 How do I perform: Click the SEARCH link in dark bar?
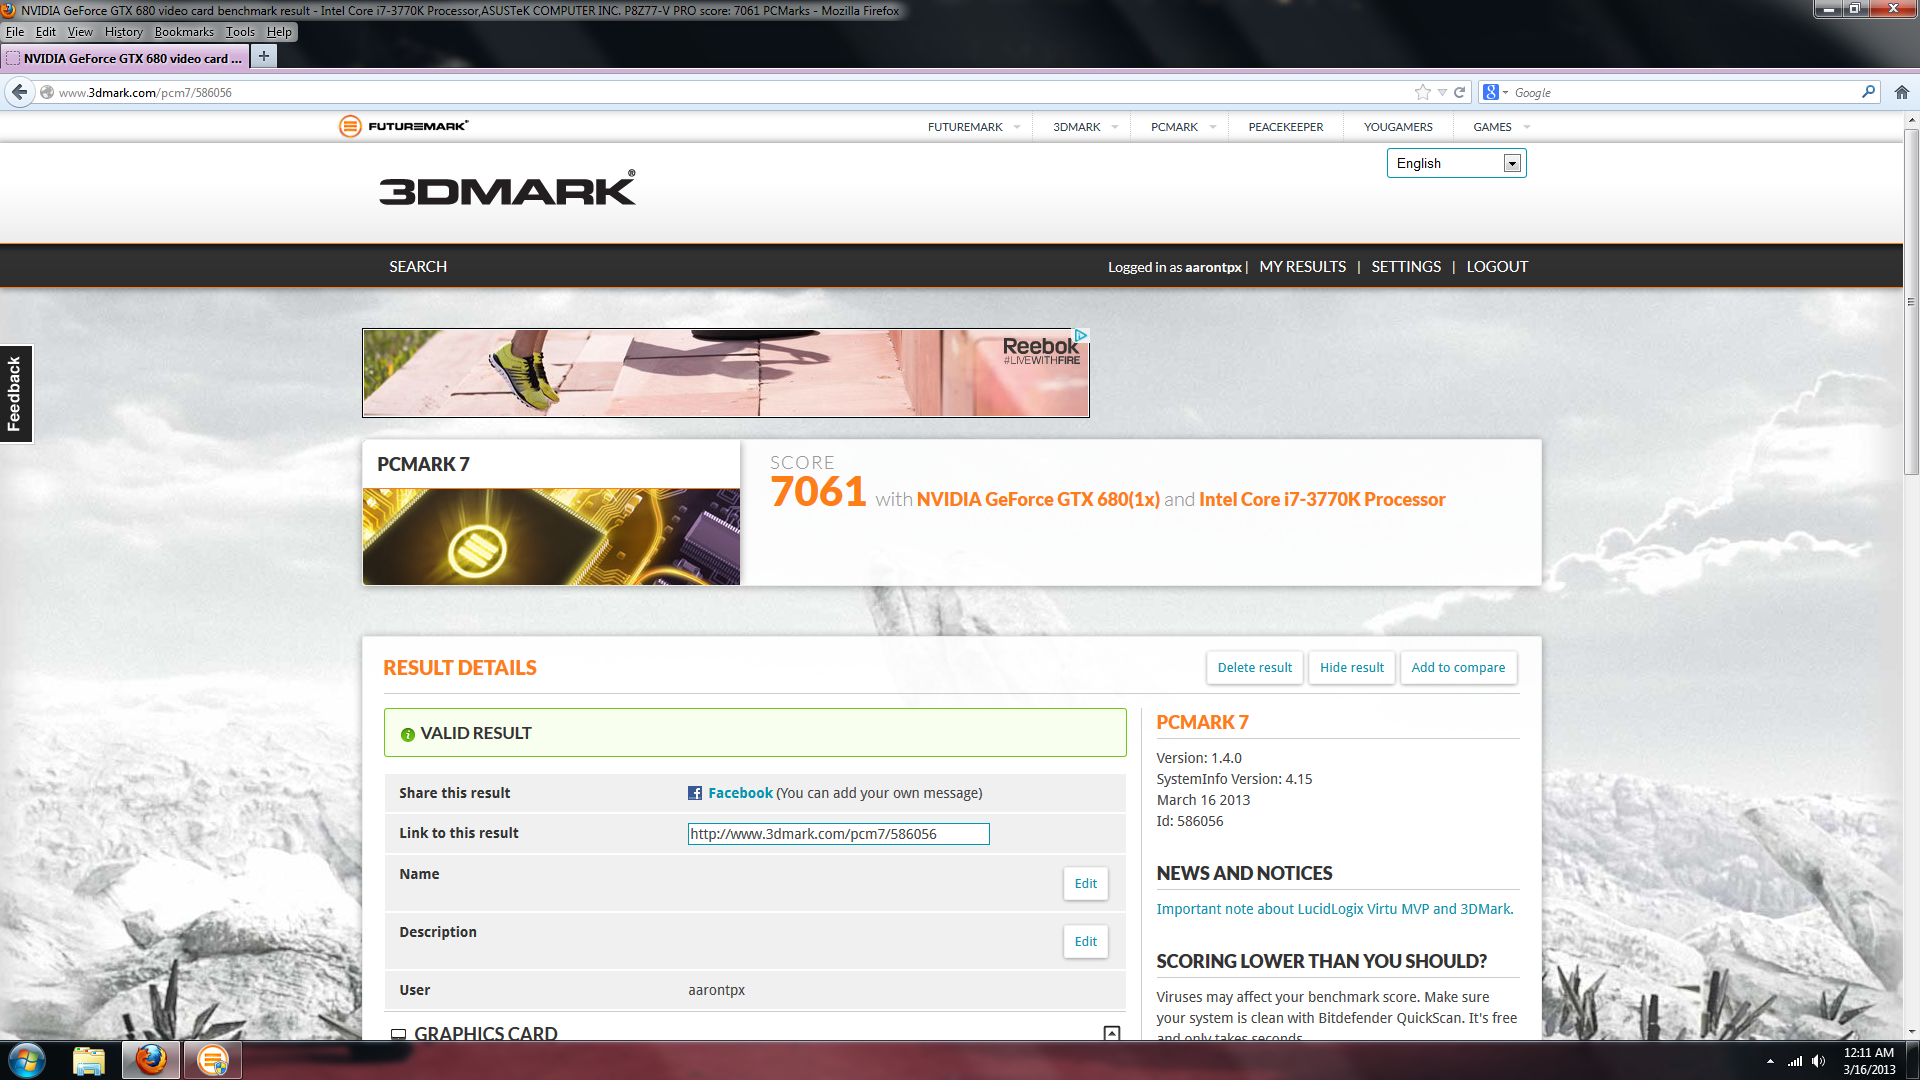click(x=418, y=267)
